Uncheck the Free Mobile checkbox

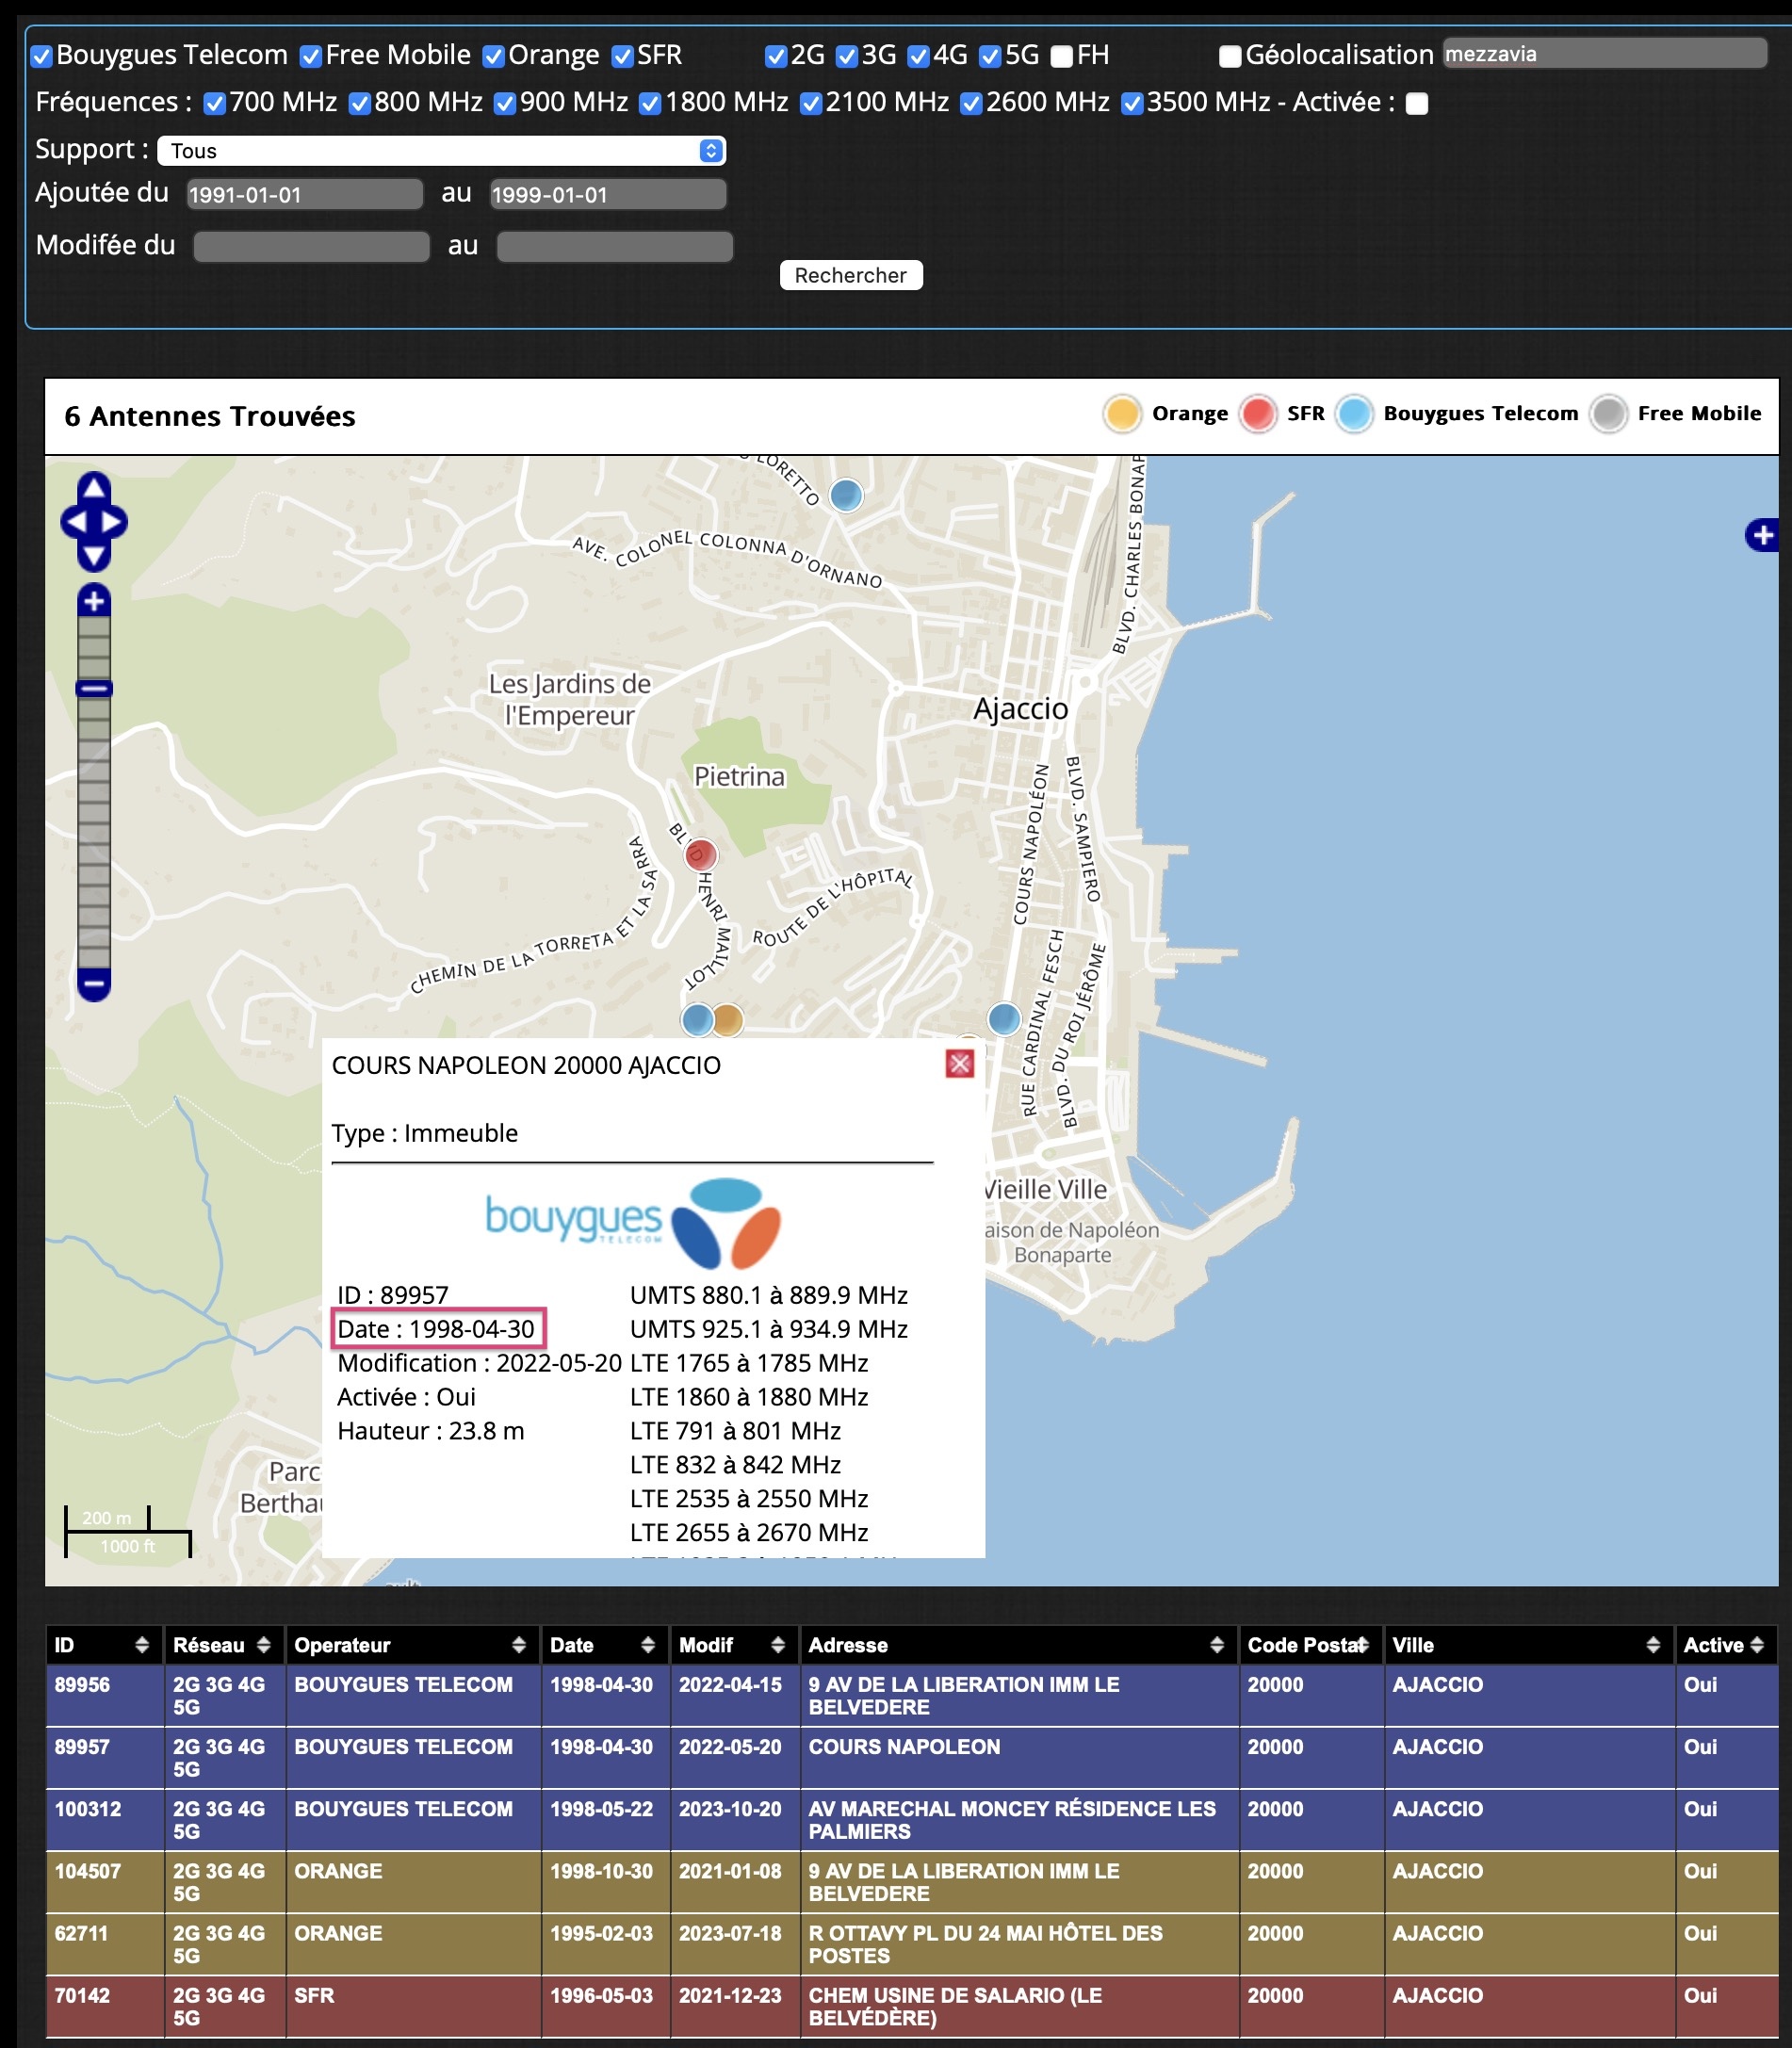(x=311, y=56)
